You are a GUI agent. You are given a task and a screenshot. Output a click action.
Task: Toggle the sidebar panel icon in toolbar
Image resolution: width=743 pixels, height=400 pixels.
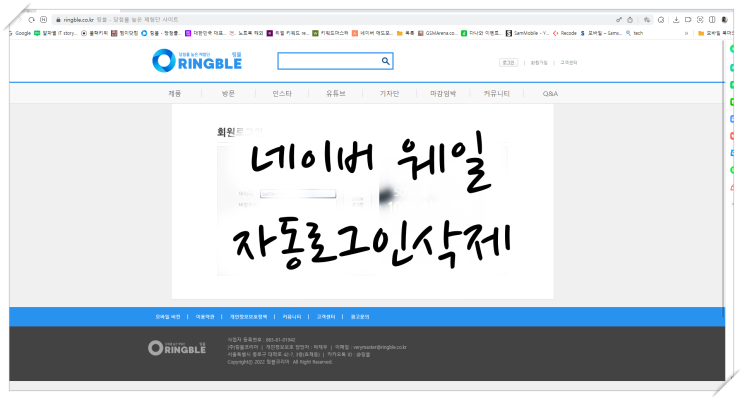pos(712,20)
